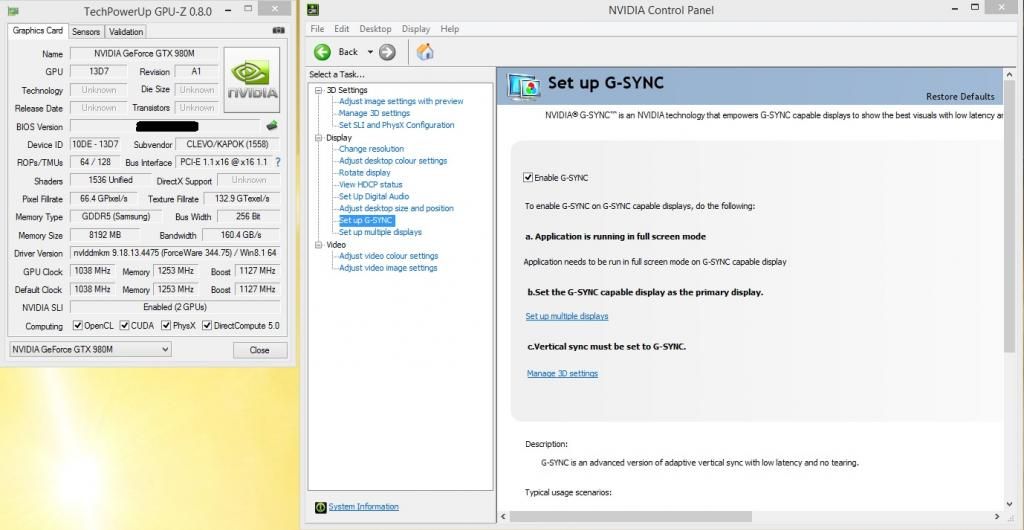Collapse the Display tree node
Screen dimensions: 1024x530
tap(319, 138)
